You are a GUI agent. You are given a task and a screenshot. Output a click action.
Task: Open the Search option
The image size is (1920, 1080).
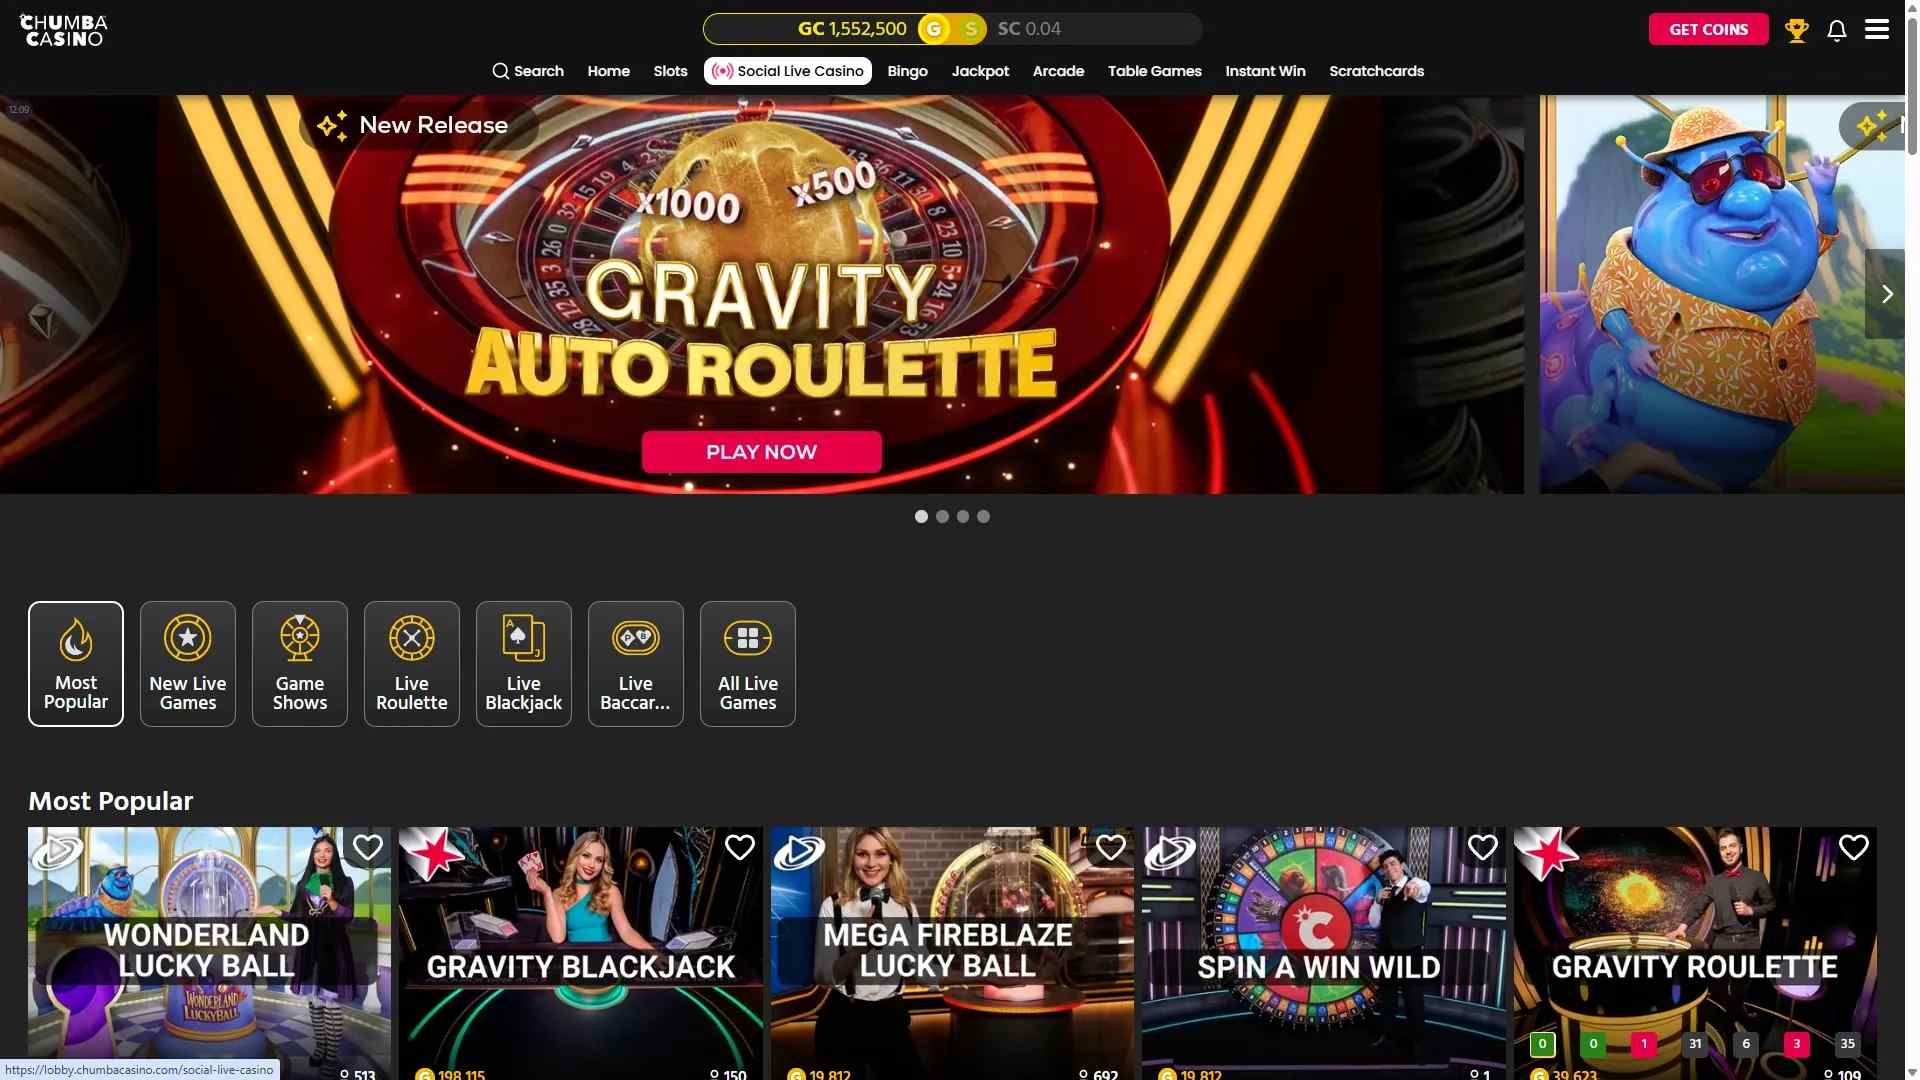pos(528,71)
